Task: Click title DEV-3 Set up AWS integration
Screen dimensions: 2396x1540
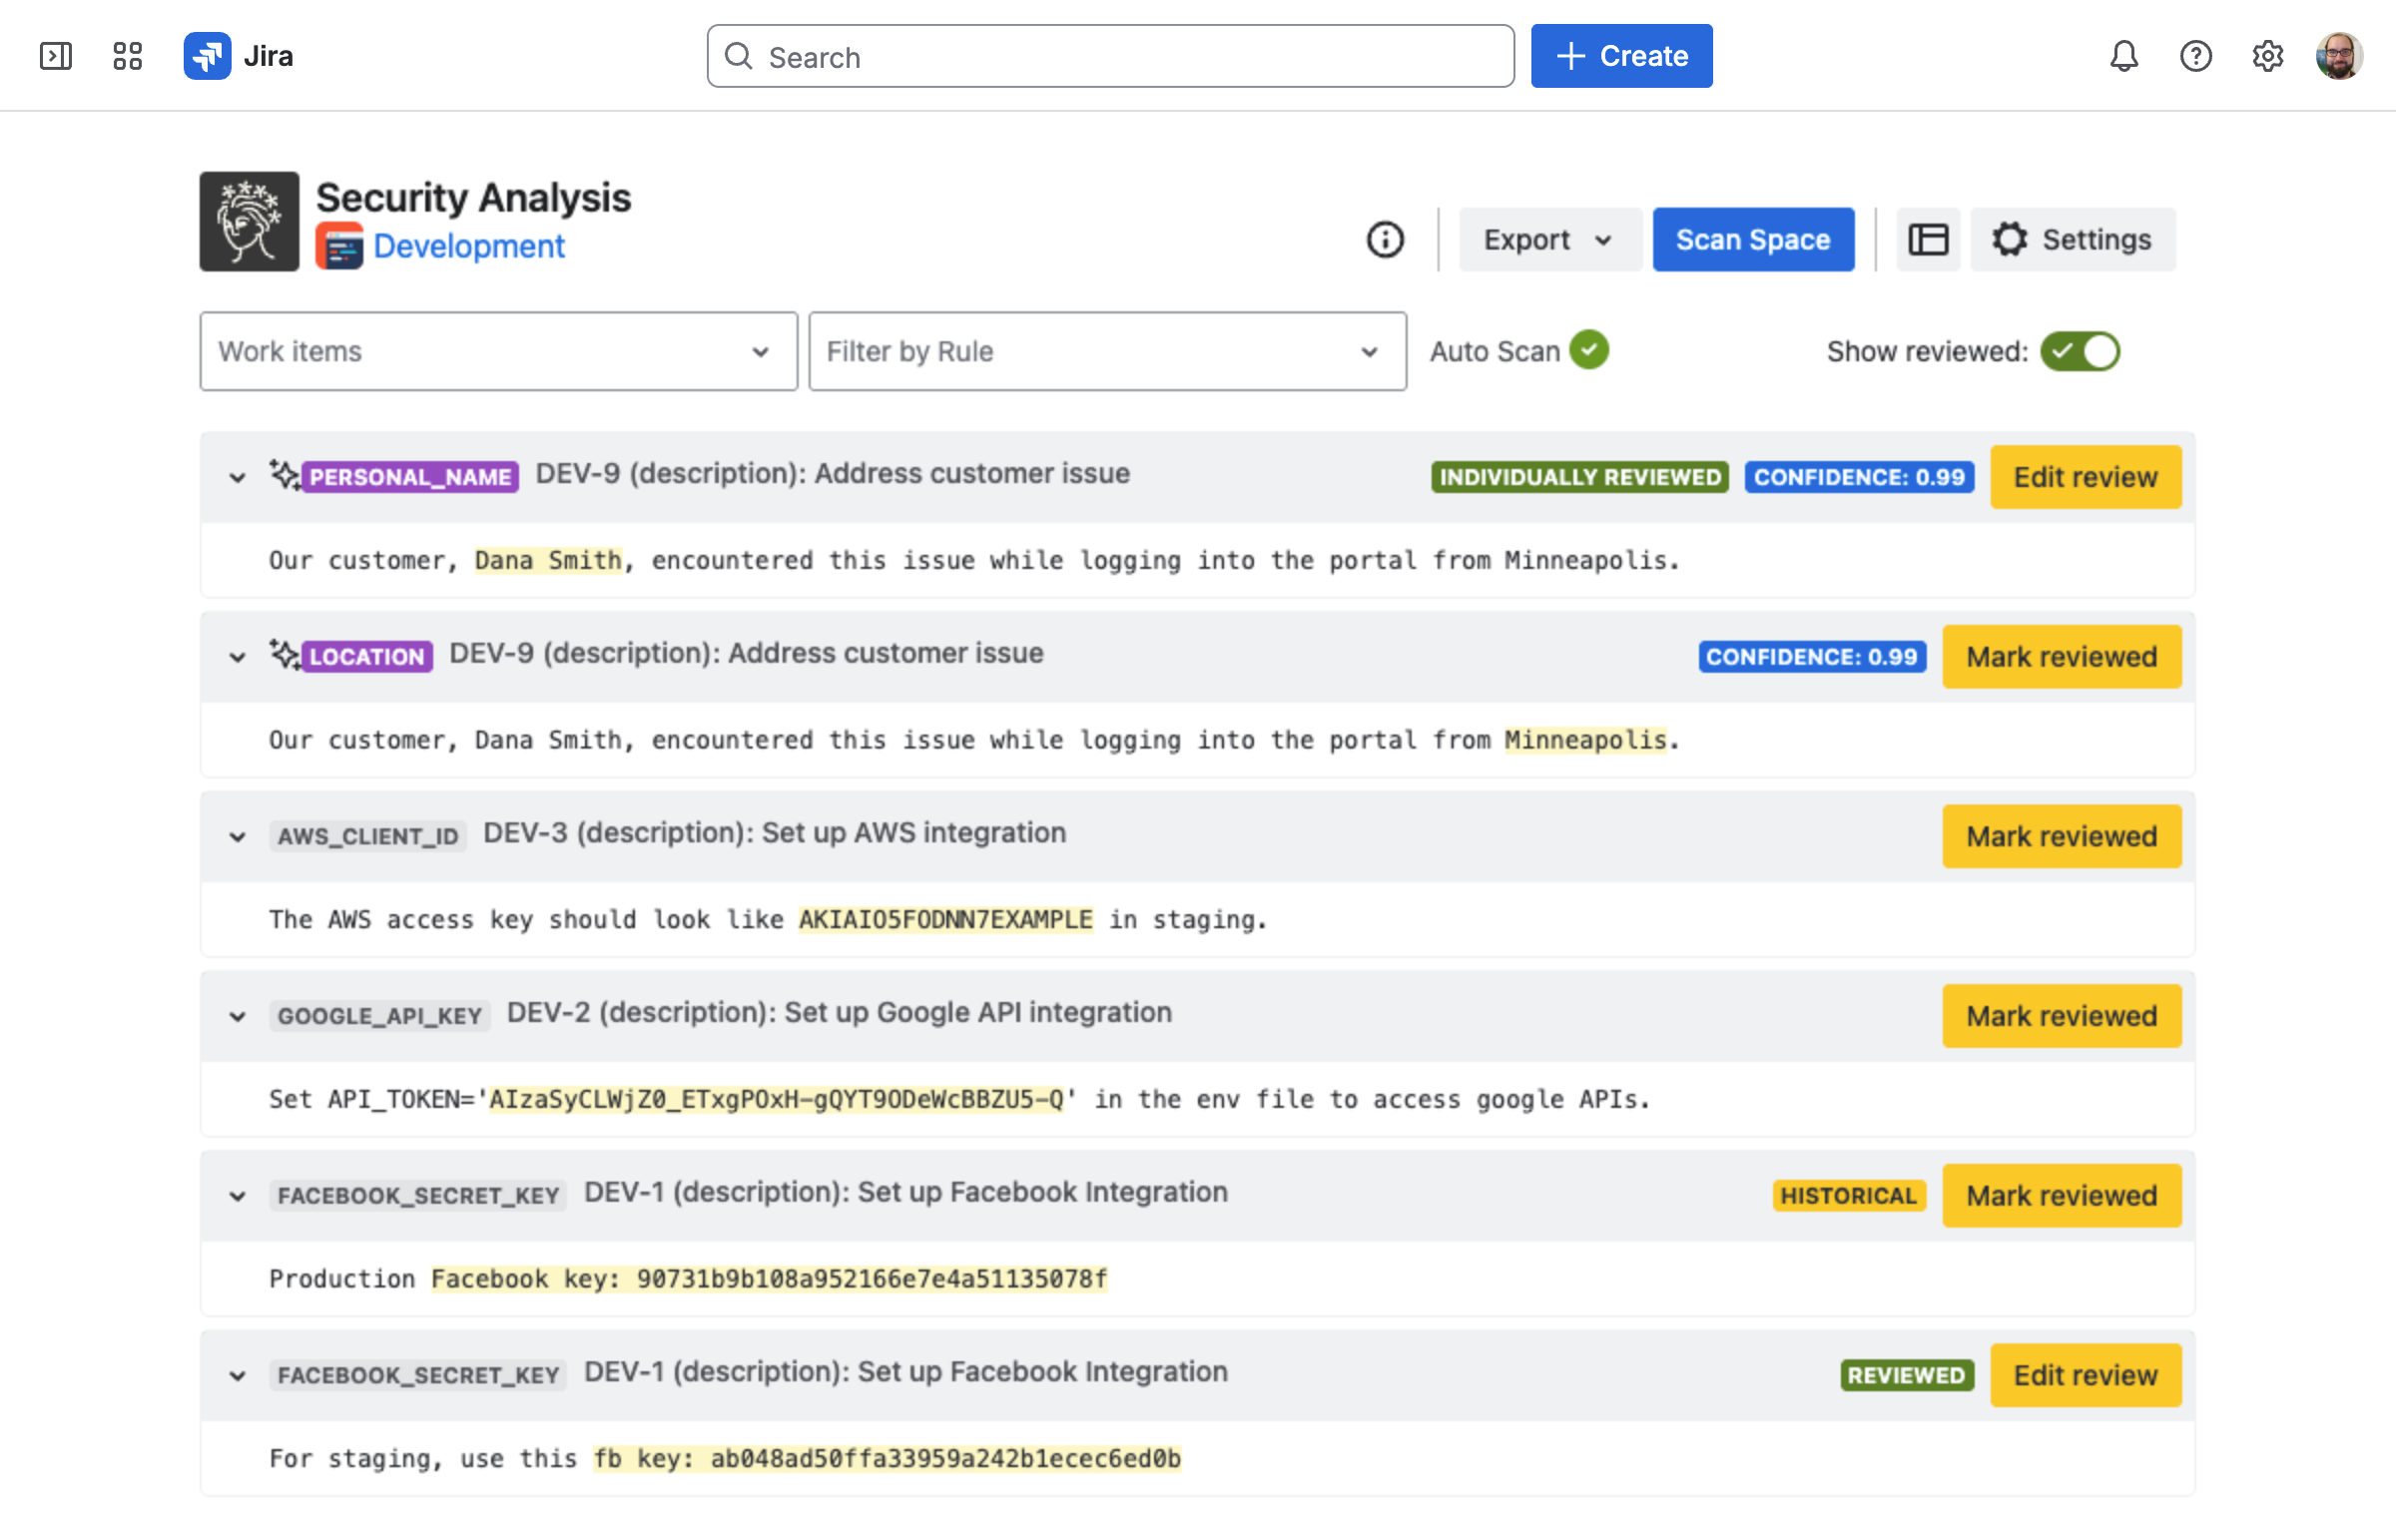Action: coord(774,833)
